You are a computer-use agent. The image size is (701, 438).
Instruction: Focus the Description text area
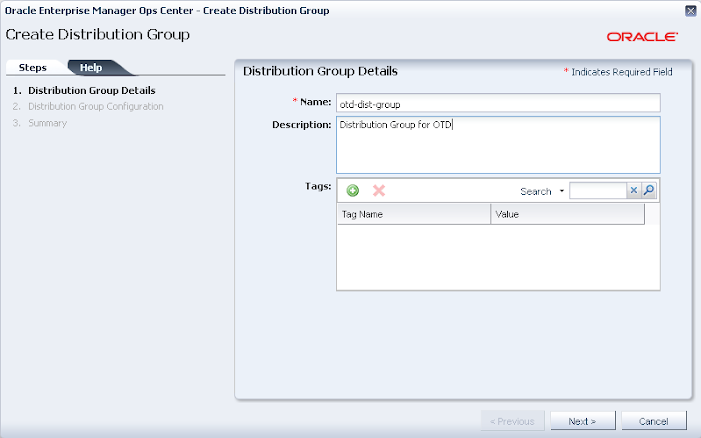click(x=498, y=145)
